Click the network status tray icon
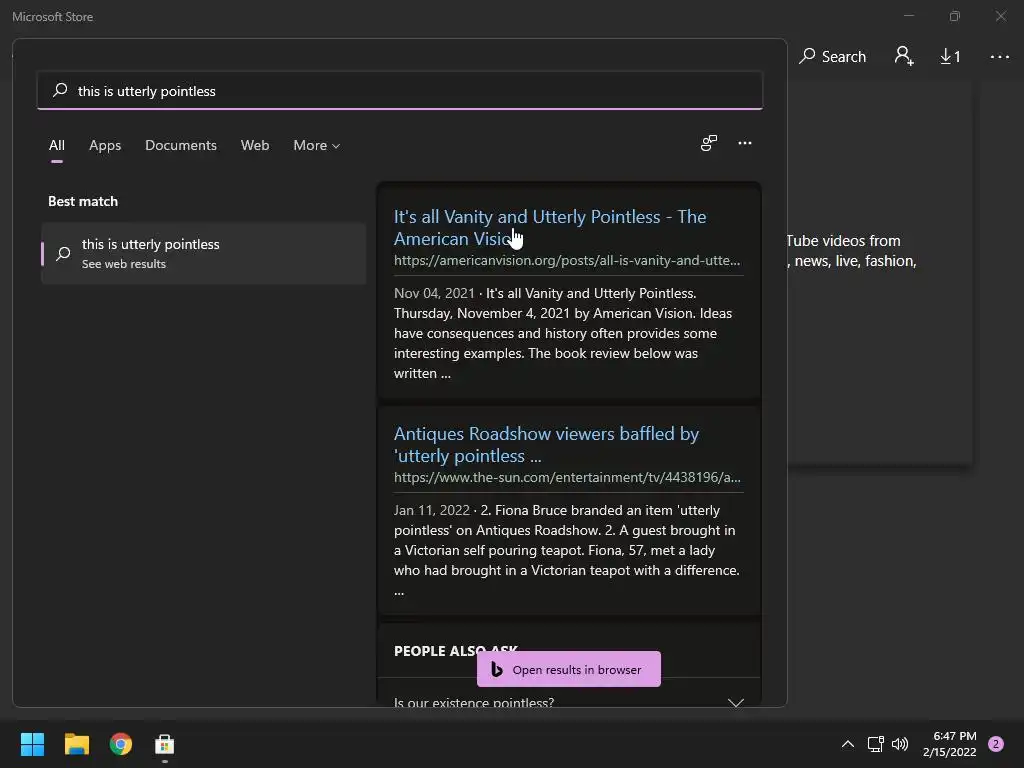 tap(875, 744)
